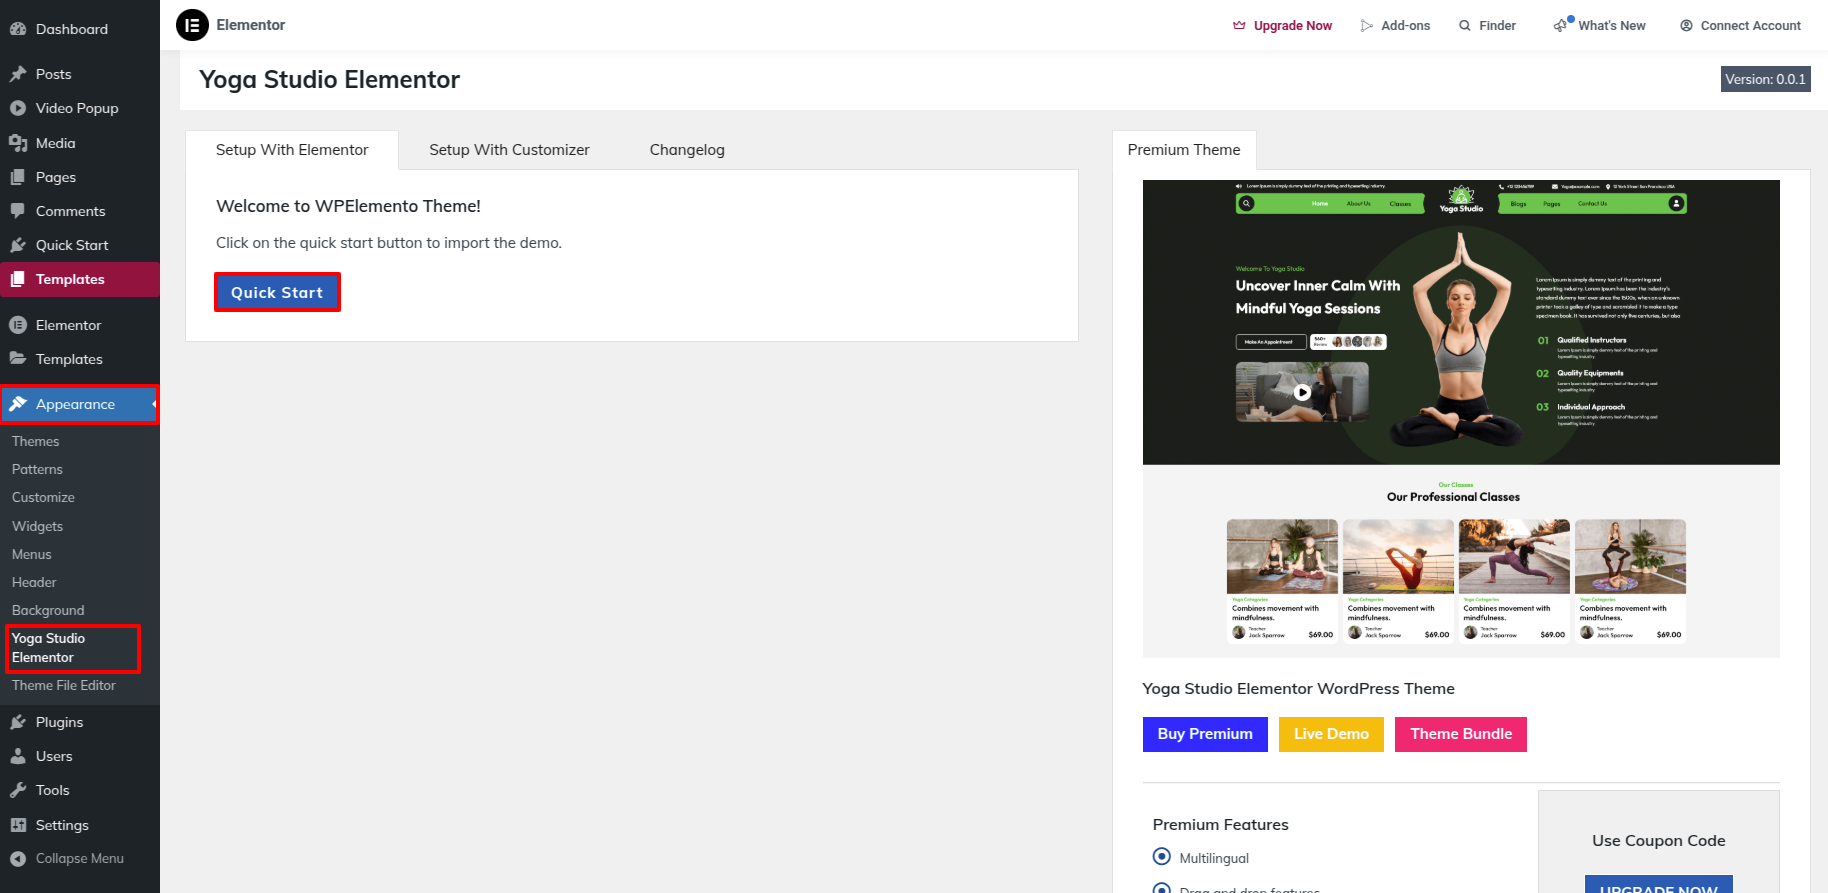Open the Changelog tab
The height and width of the screenshot is (893, 1828).
687,150
